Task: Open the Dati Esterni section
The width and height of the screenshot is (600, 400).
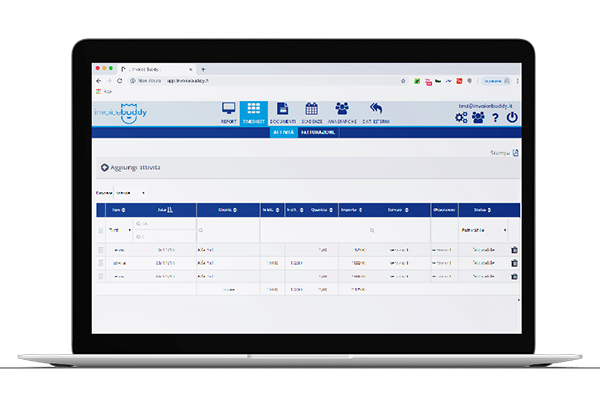Action: tap(376, 113)
